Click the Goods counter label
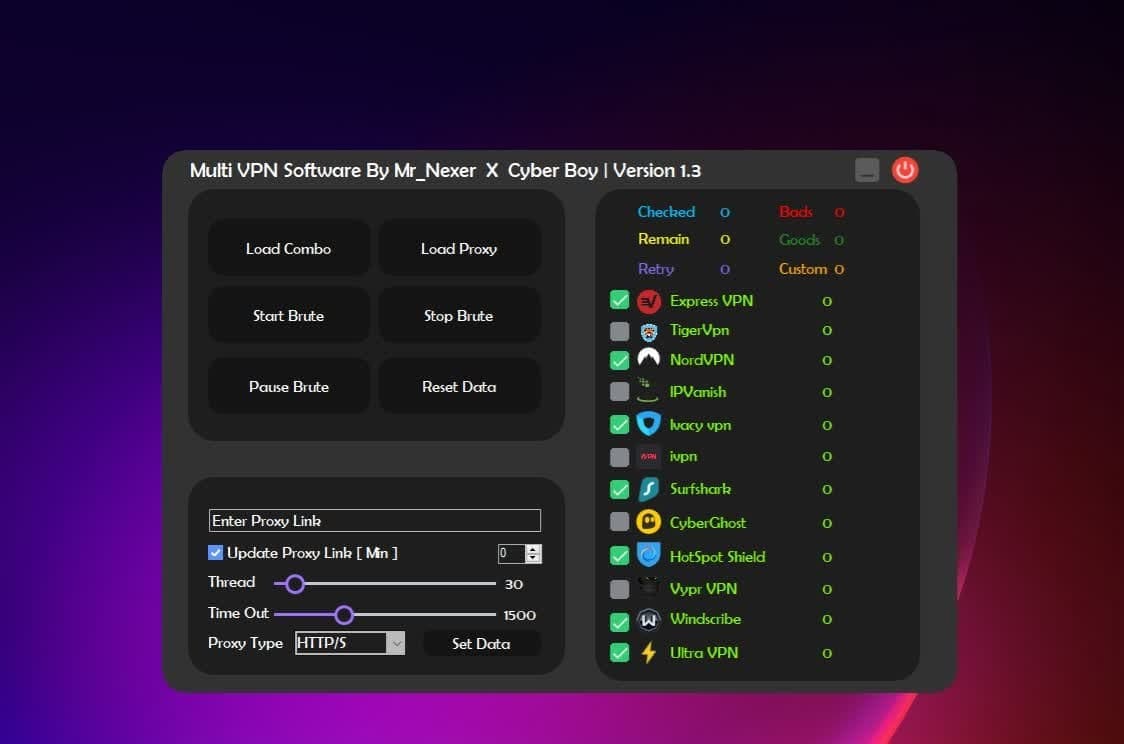This screenshot has width=1124, height=744. [x=800, y=240]
